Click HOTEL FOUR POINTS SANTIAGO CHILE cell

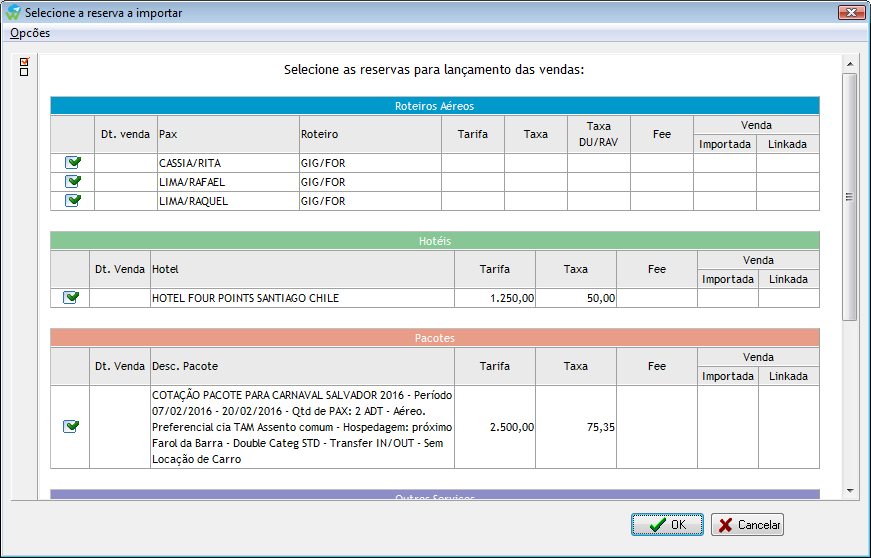[302, 298]
